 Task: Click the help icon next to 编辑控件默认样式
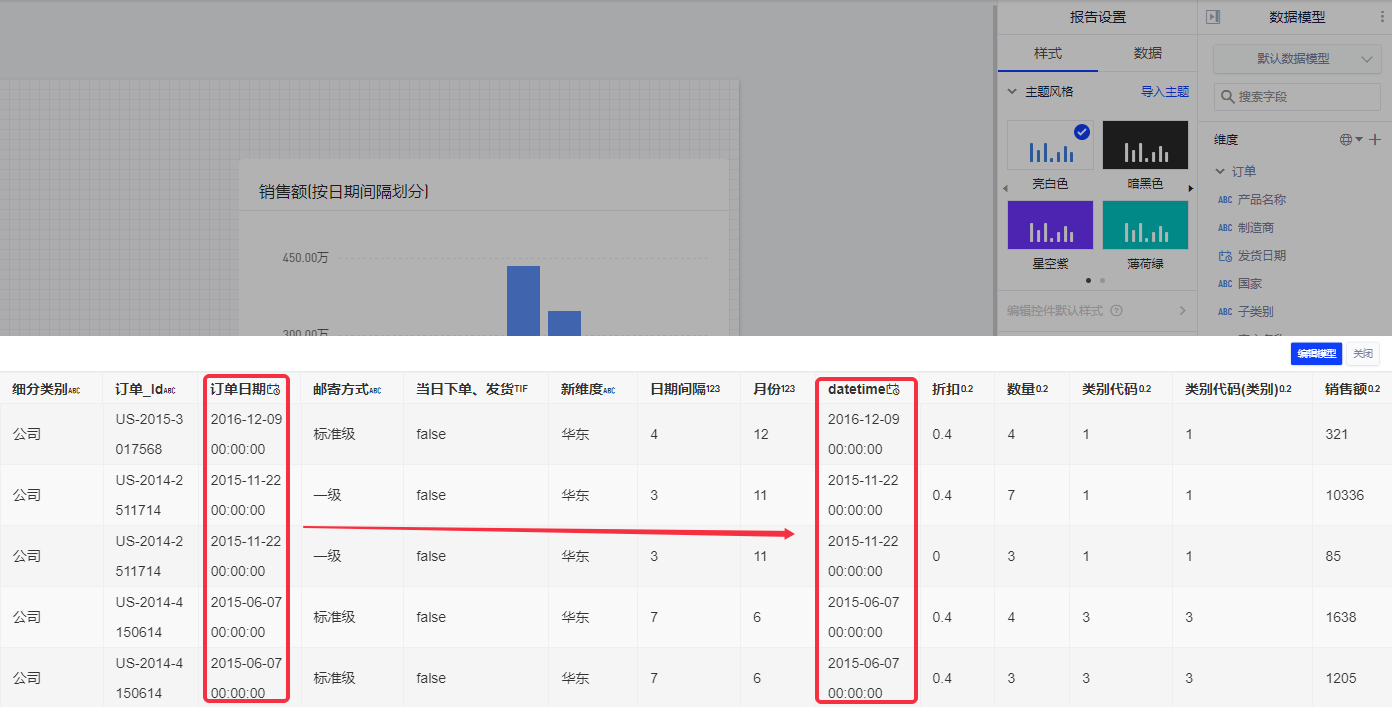(x=1116, y=311)
